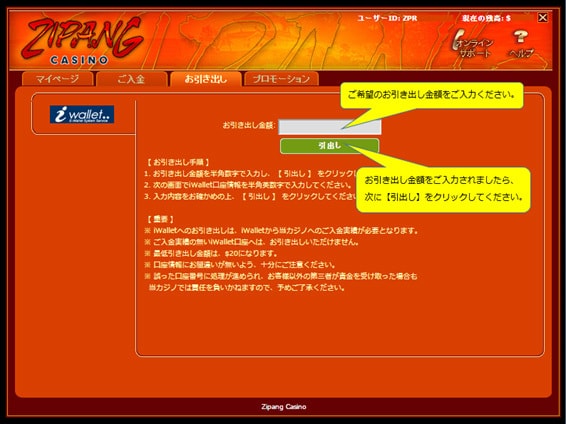Click the ユーザーID label in header
This screenshot has height=424, width=566.
387,18
